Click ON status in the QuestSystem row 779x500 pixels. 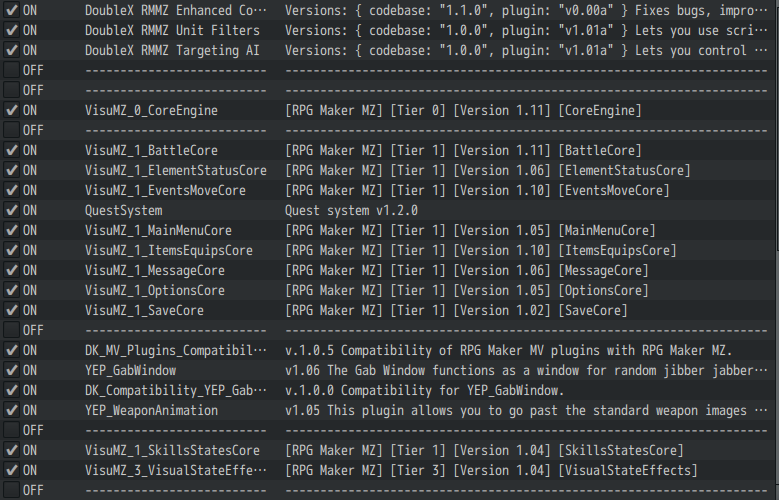pyautogui.click(x=30, y=210)
